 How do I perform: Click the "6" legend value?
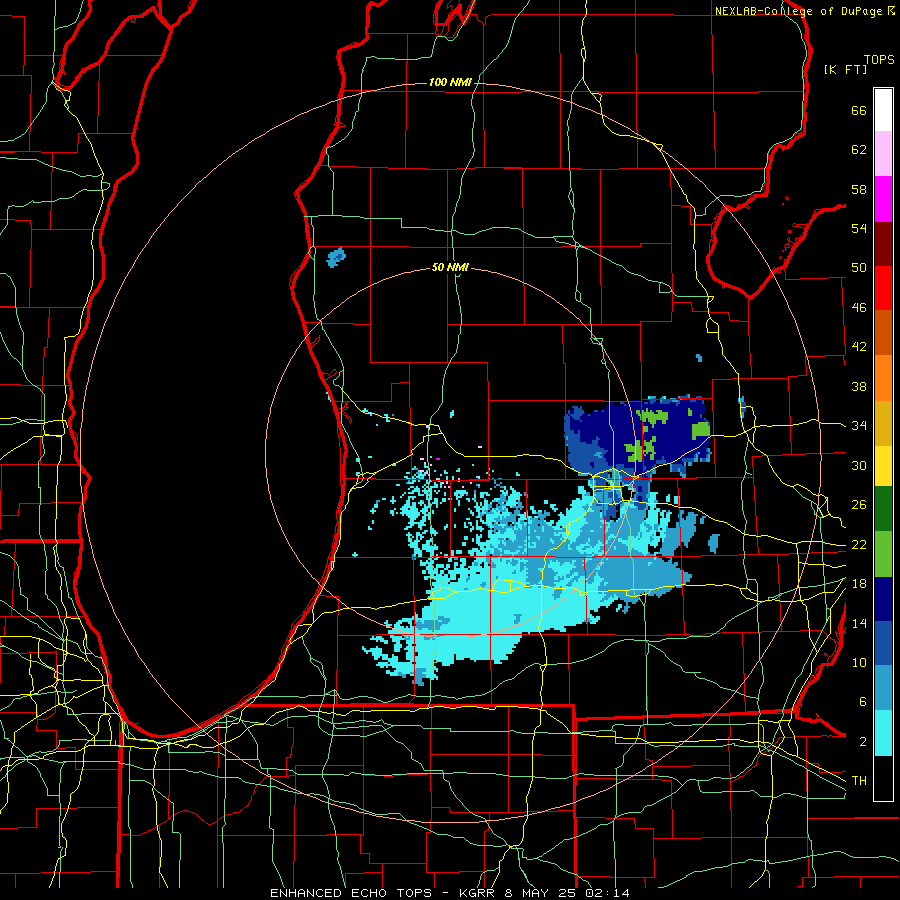click(x=863, y=702)
